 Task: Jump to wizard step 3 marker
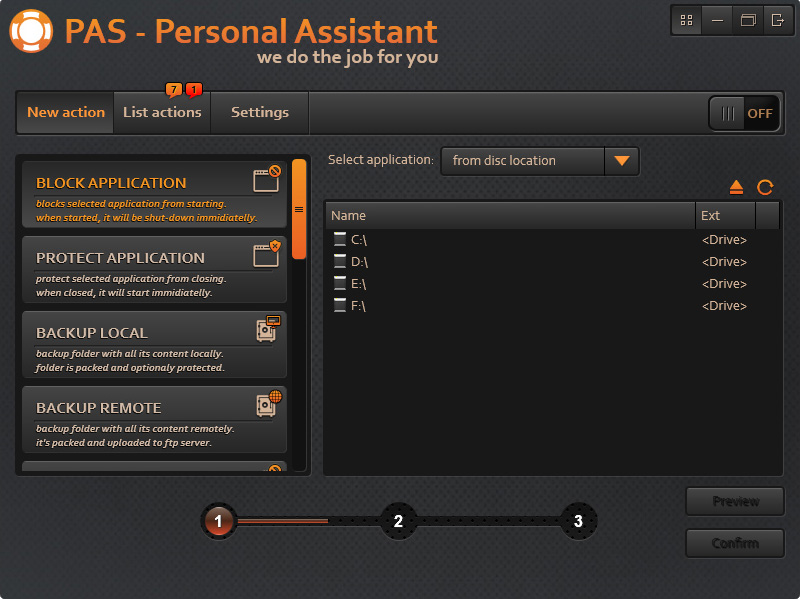578,521
